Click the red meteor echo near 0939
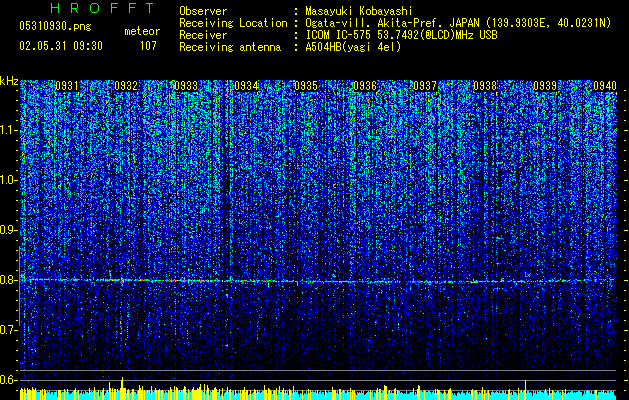Viewport: 629px width, 400px height. (526, 275)
